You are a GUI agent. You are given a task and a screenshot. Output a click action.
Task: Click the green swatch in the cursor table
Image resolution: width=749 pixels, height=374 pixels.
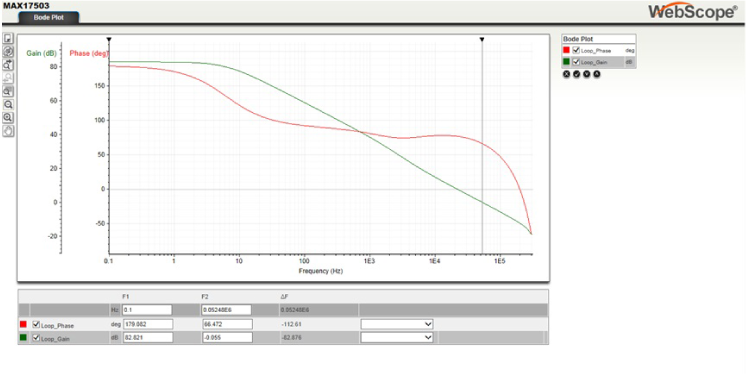tap(23, 338)
